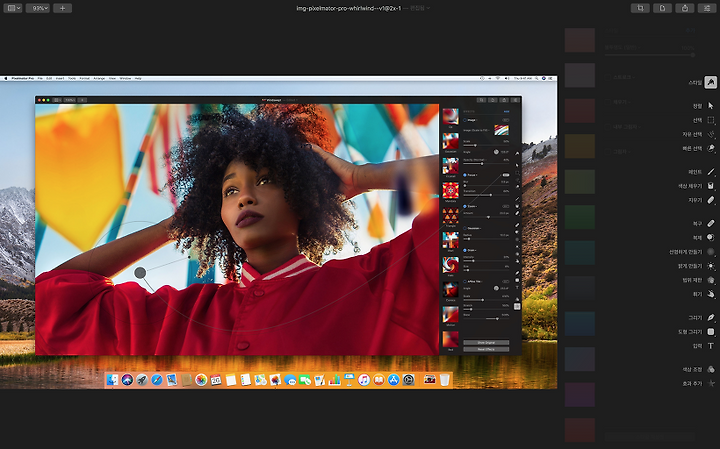Open the 효과 추가 add effects tool
The width and height of the screenshot is (720, 449).
[x=711, y=383]
